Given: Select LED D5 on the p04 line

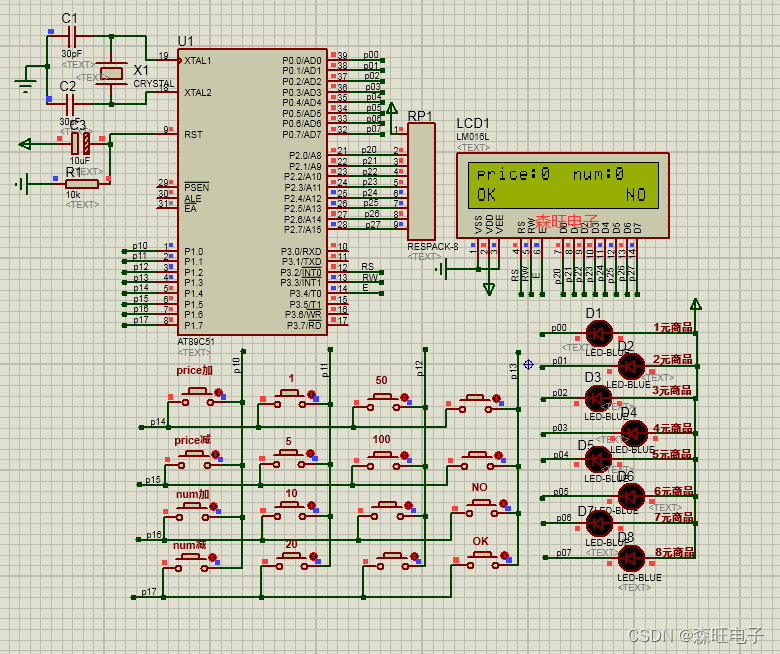Looking at the screenshot, I should (598, 460).
